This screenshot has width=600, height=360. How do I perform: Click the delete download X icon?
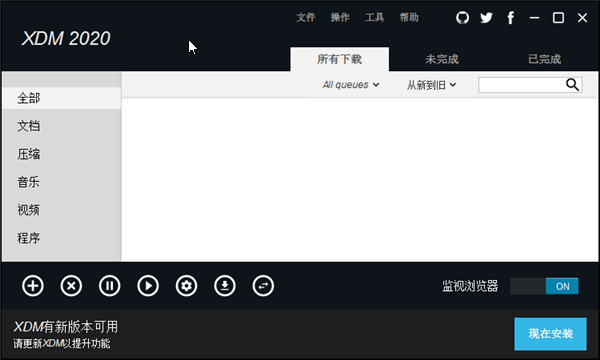[71, 286]
